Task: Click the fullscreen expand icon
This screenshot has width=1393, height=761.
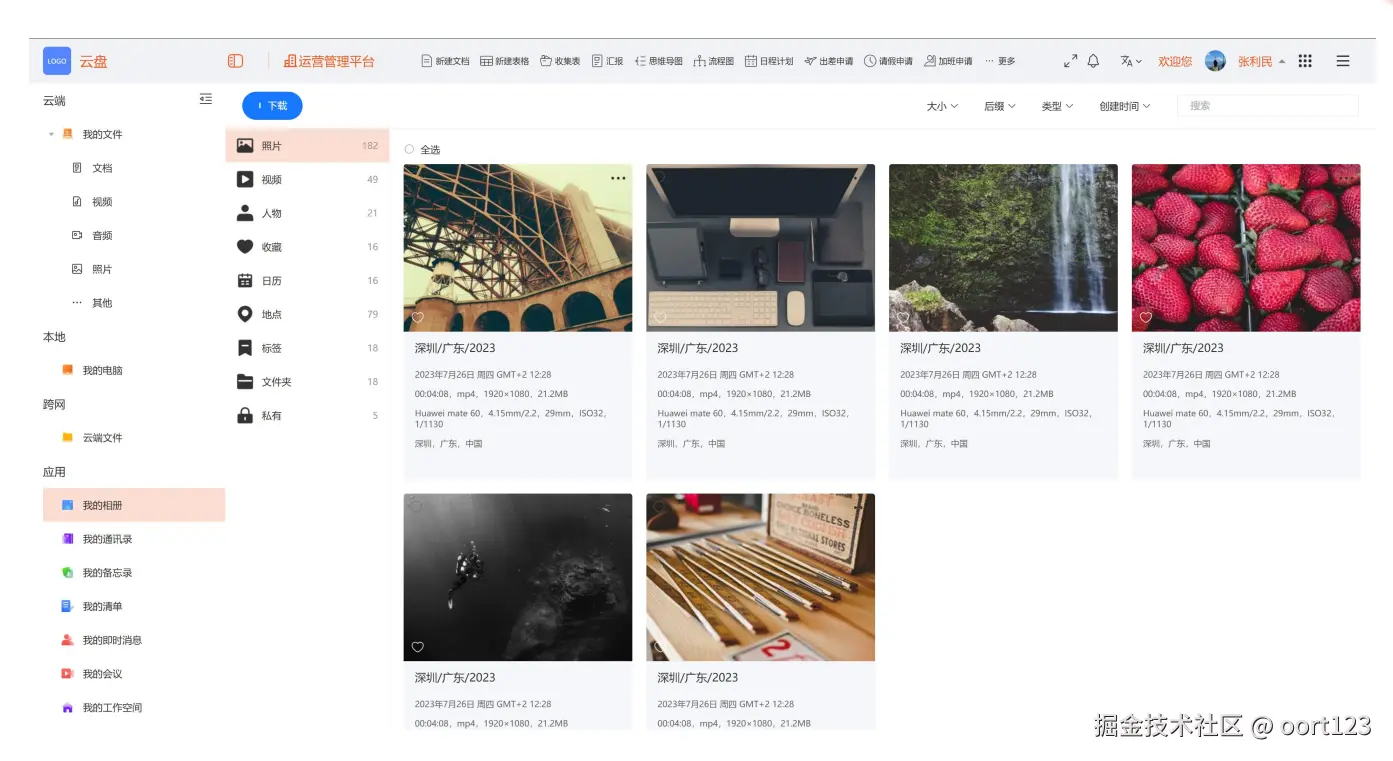Action: pyautogui.click(x=1070, y=61)
